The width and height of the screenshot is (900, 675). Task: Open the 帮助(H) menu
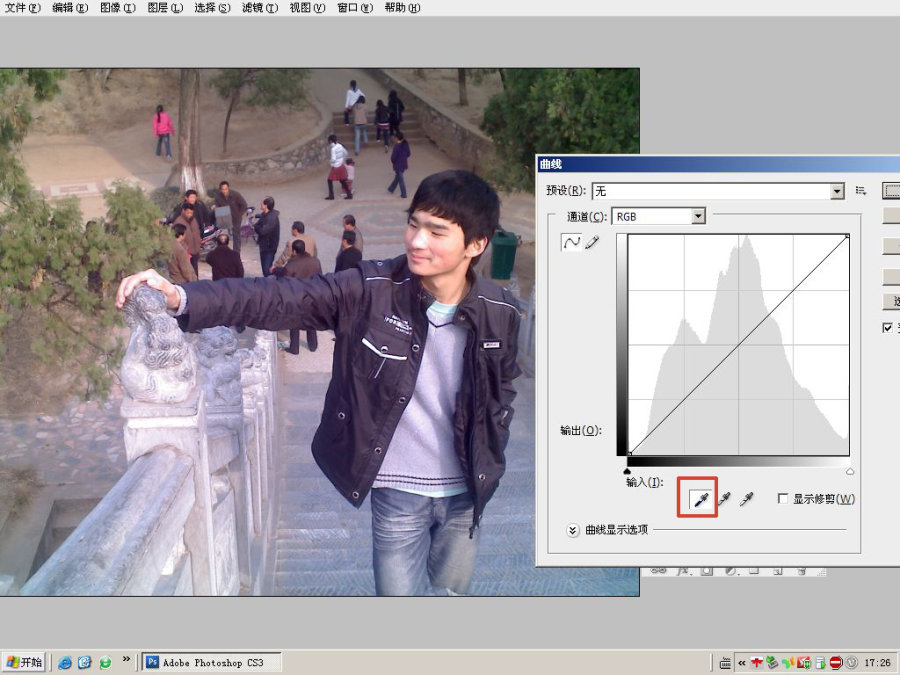click(402, 7)
